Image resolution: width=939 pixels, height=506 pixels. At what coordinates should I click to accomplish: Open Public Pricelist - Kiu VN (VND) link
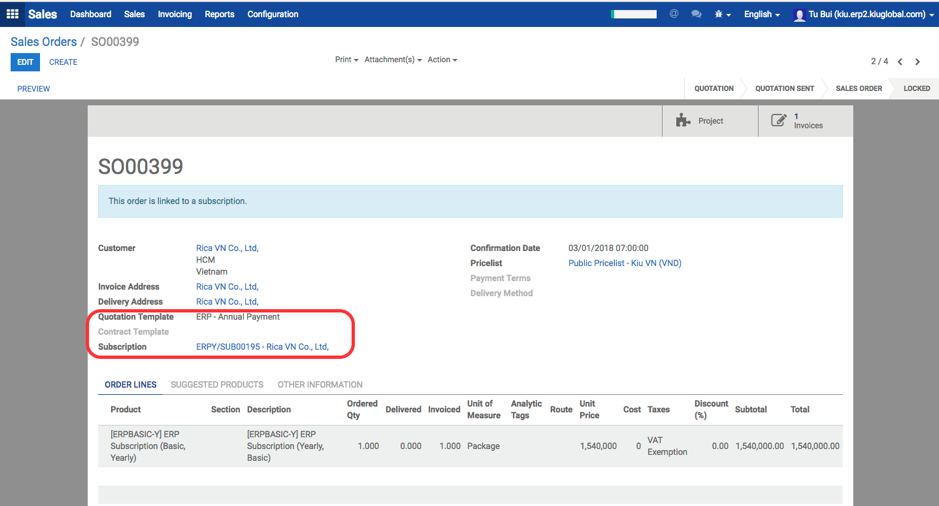(x=625, y=263)
